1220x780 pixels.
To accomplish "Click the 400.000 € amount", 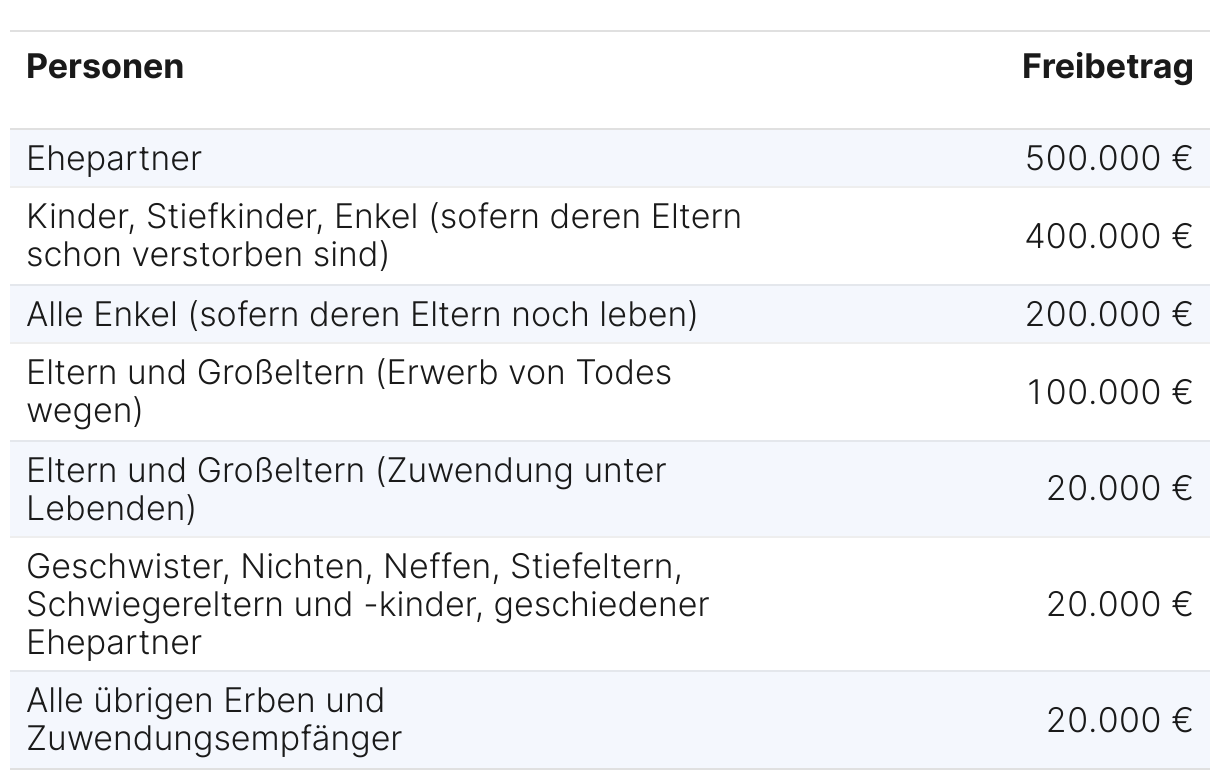I will pyautogui.click(x=1109, y=236).
